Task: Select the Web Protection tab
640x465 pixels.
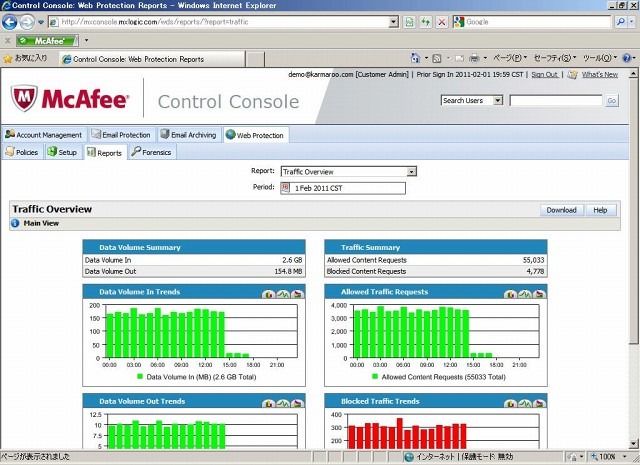Action: tap(256, 135)
